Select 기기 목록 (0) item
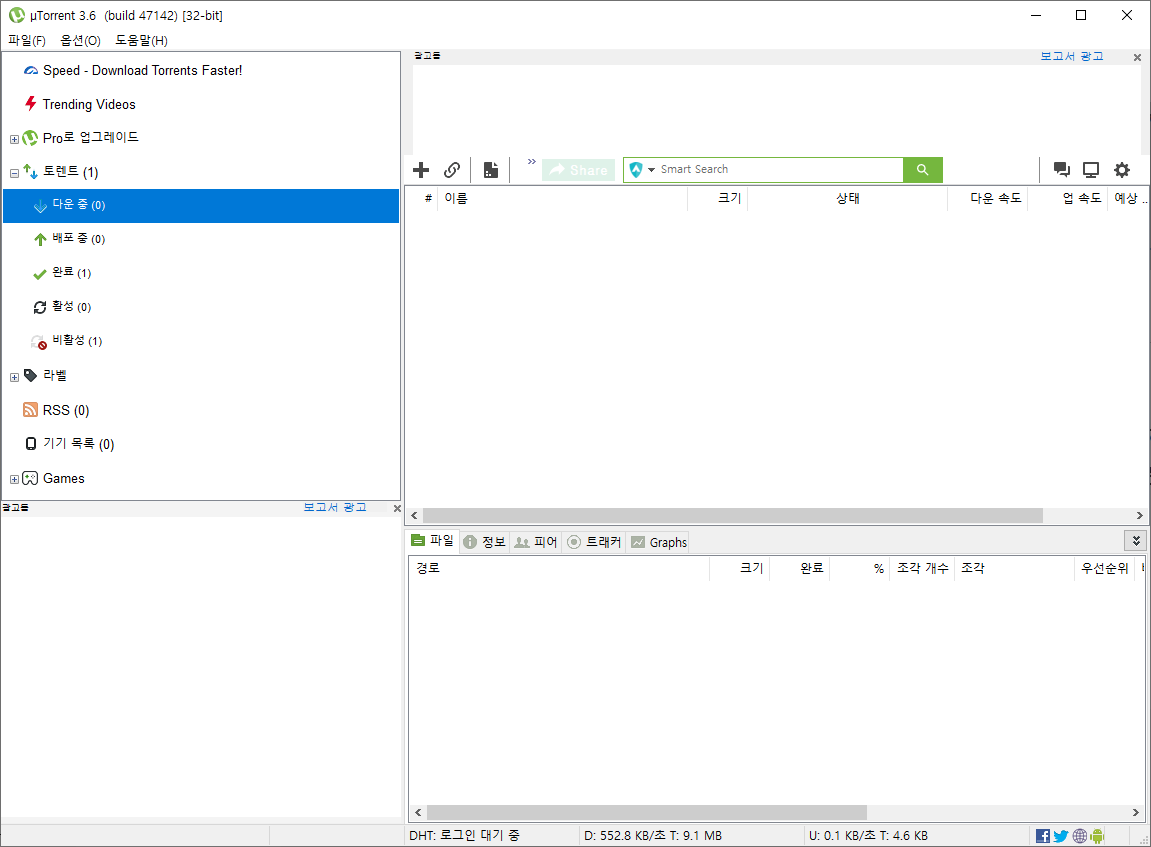The image size is (1151, 847). (x=79, y=443)
